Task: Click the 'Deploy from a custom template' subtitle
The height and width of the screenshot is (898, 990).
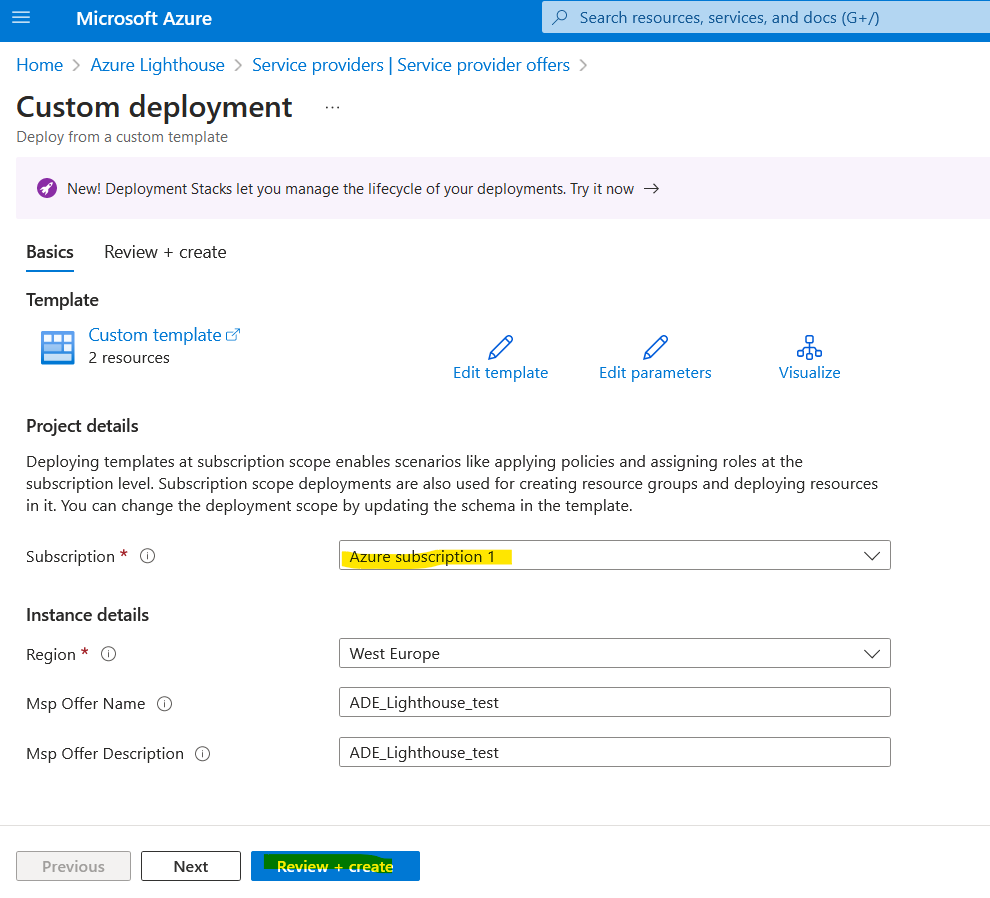Action: (122, 137)
